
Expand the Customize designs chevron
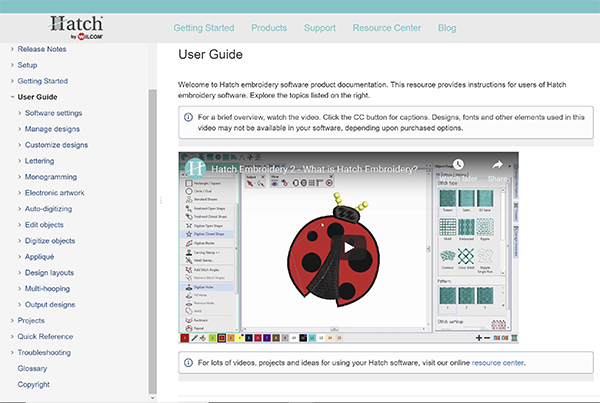point(20,145)
